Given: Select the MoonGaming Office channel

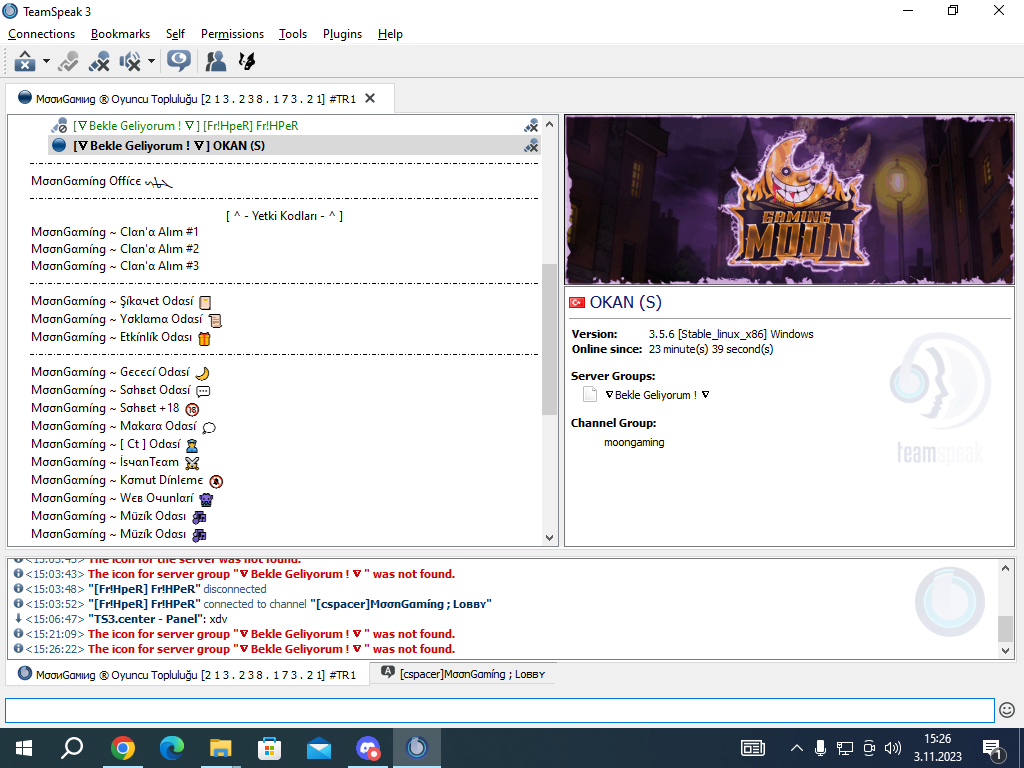Looking at the screenshot, I should click(101, 181).
